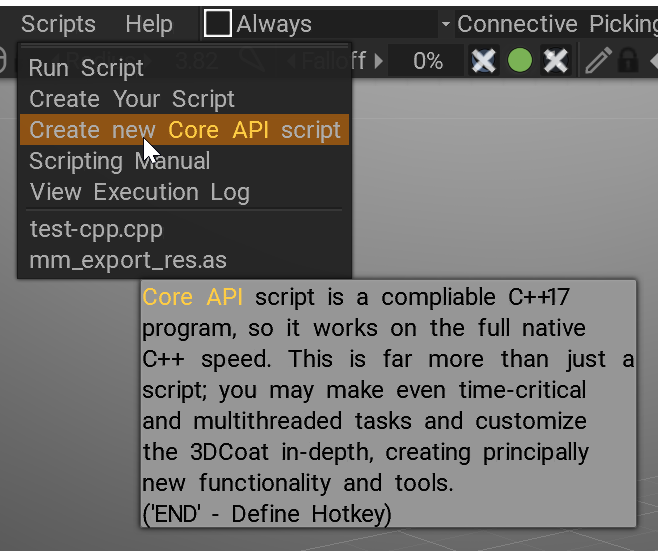Choose Run Script from the menu
Image resolution: width=658 pixels, height=551 pixels.
184,68
